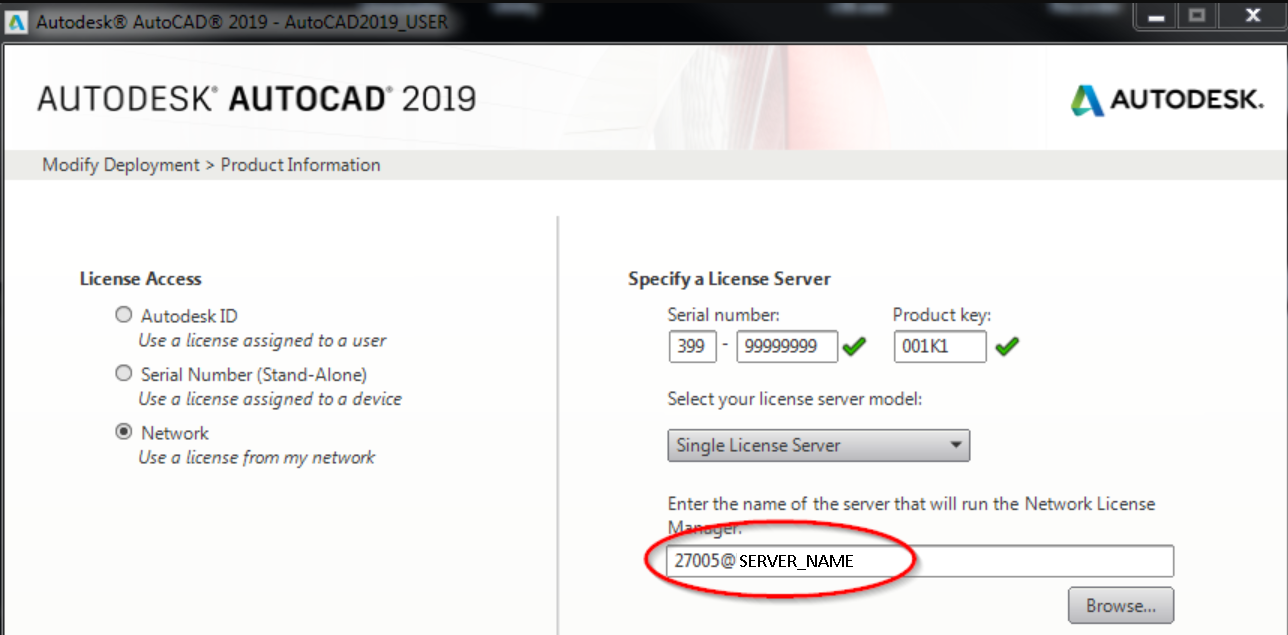Click the green checkmark beside the product key
This screenshot has height=635, width=1288.
[1007, 346]
